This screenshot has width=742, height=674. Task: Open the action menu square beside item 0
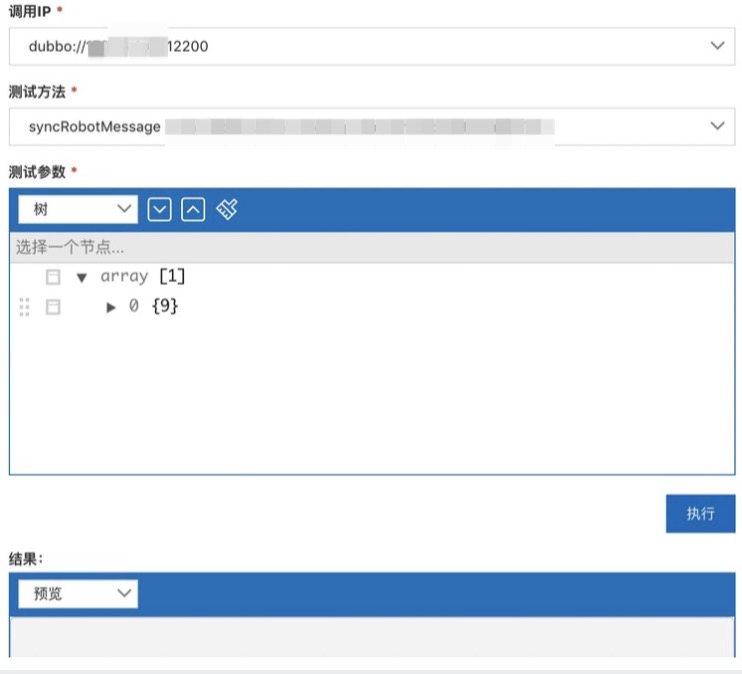click(x=53, y=307)
